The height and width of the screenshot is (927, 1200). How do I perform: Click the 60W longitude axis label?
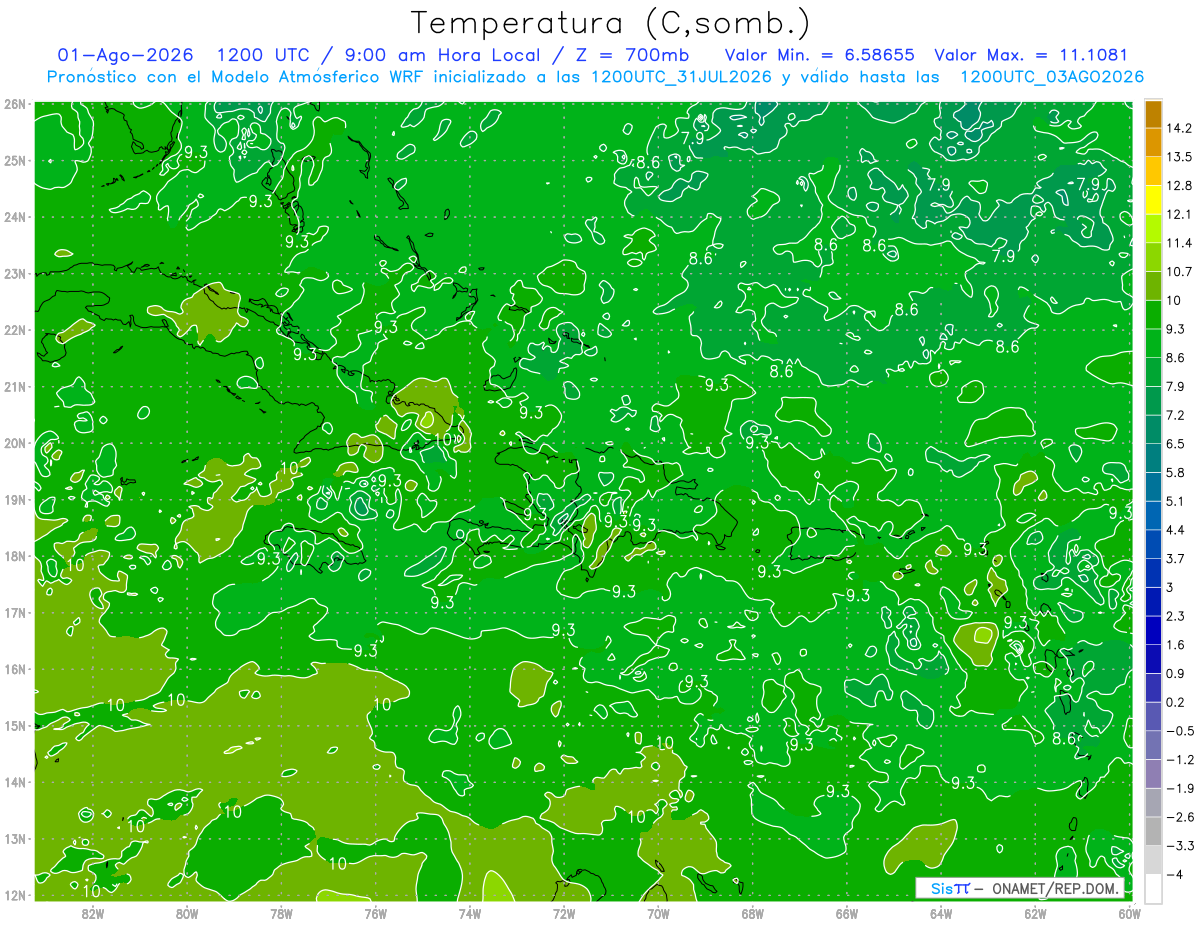click(1130, 913)
